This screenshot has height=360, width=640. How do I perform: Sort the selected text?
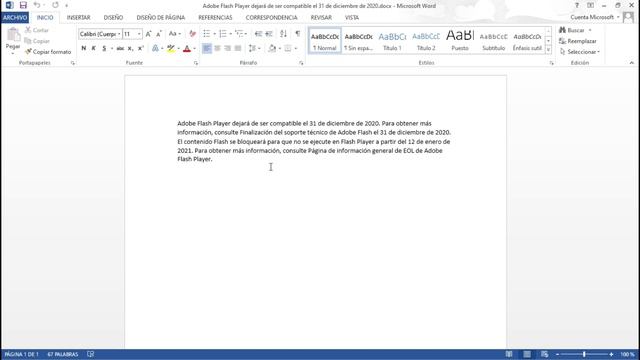tap(283, 34)
